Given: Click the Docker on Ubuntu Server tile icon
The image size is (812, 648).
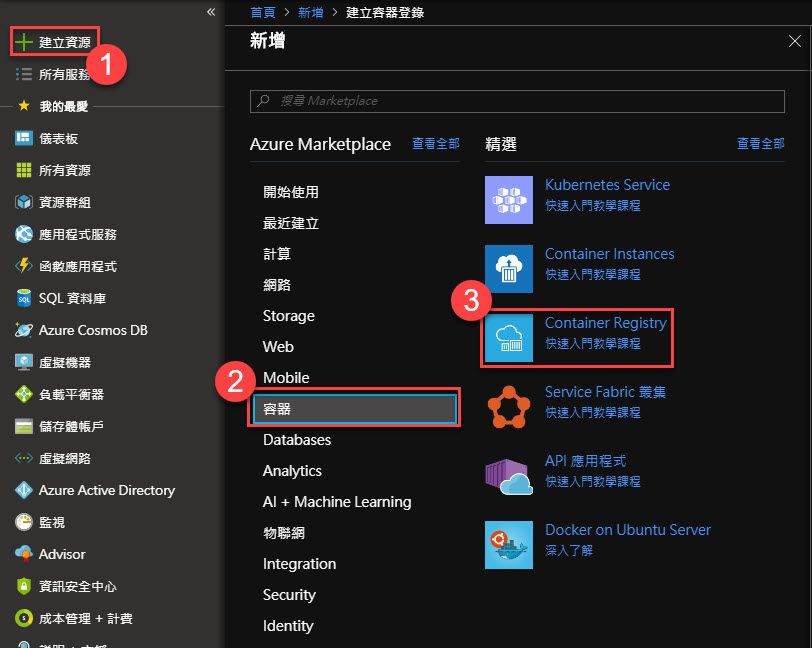Looking at the screenshot, I should [509, 545].
